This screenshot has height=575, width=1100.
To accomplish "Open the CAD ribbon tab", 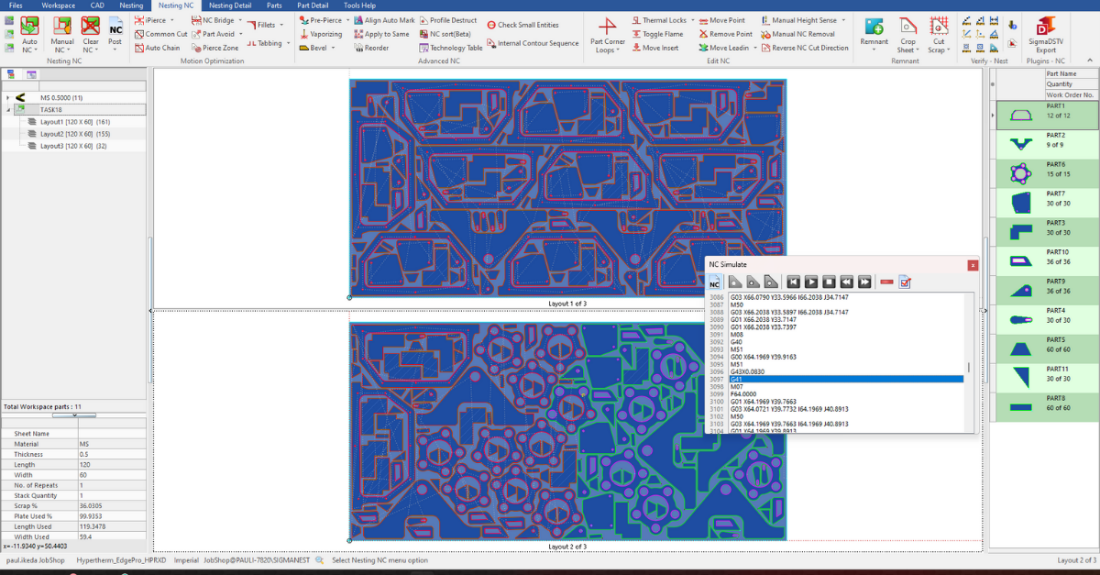I will pos(97,6).
